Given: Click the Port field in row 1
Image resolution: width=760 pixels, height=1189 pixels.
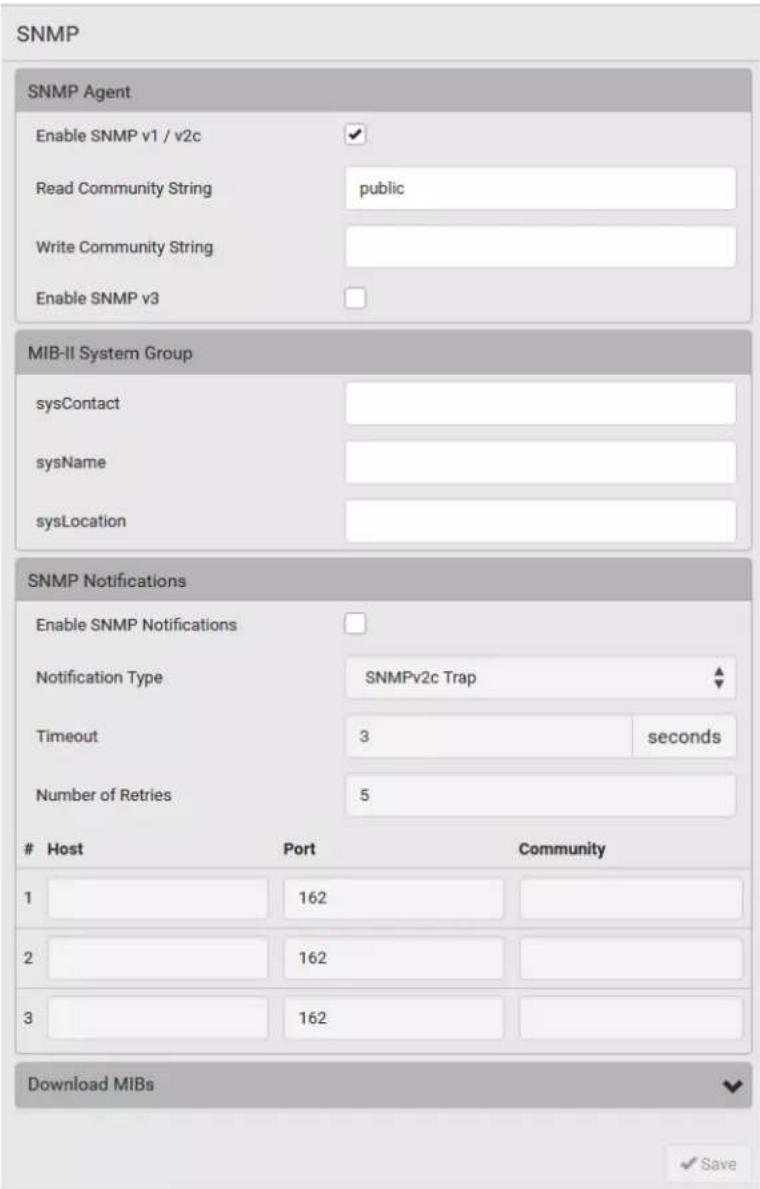Looking at the screenshot, I should click(x=394, y=898).
